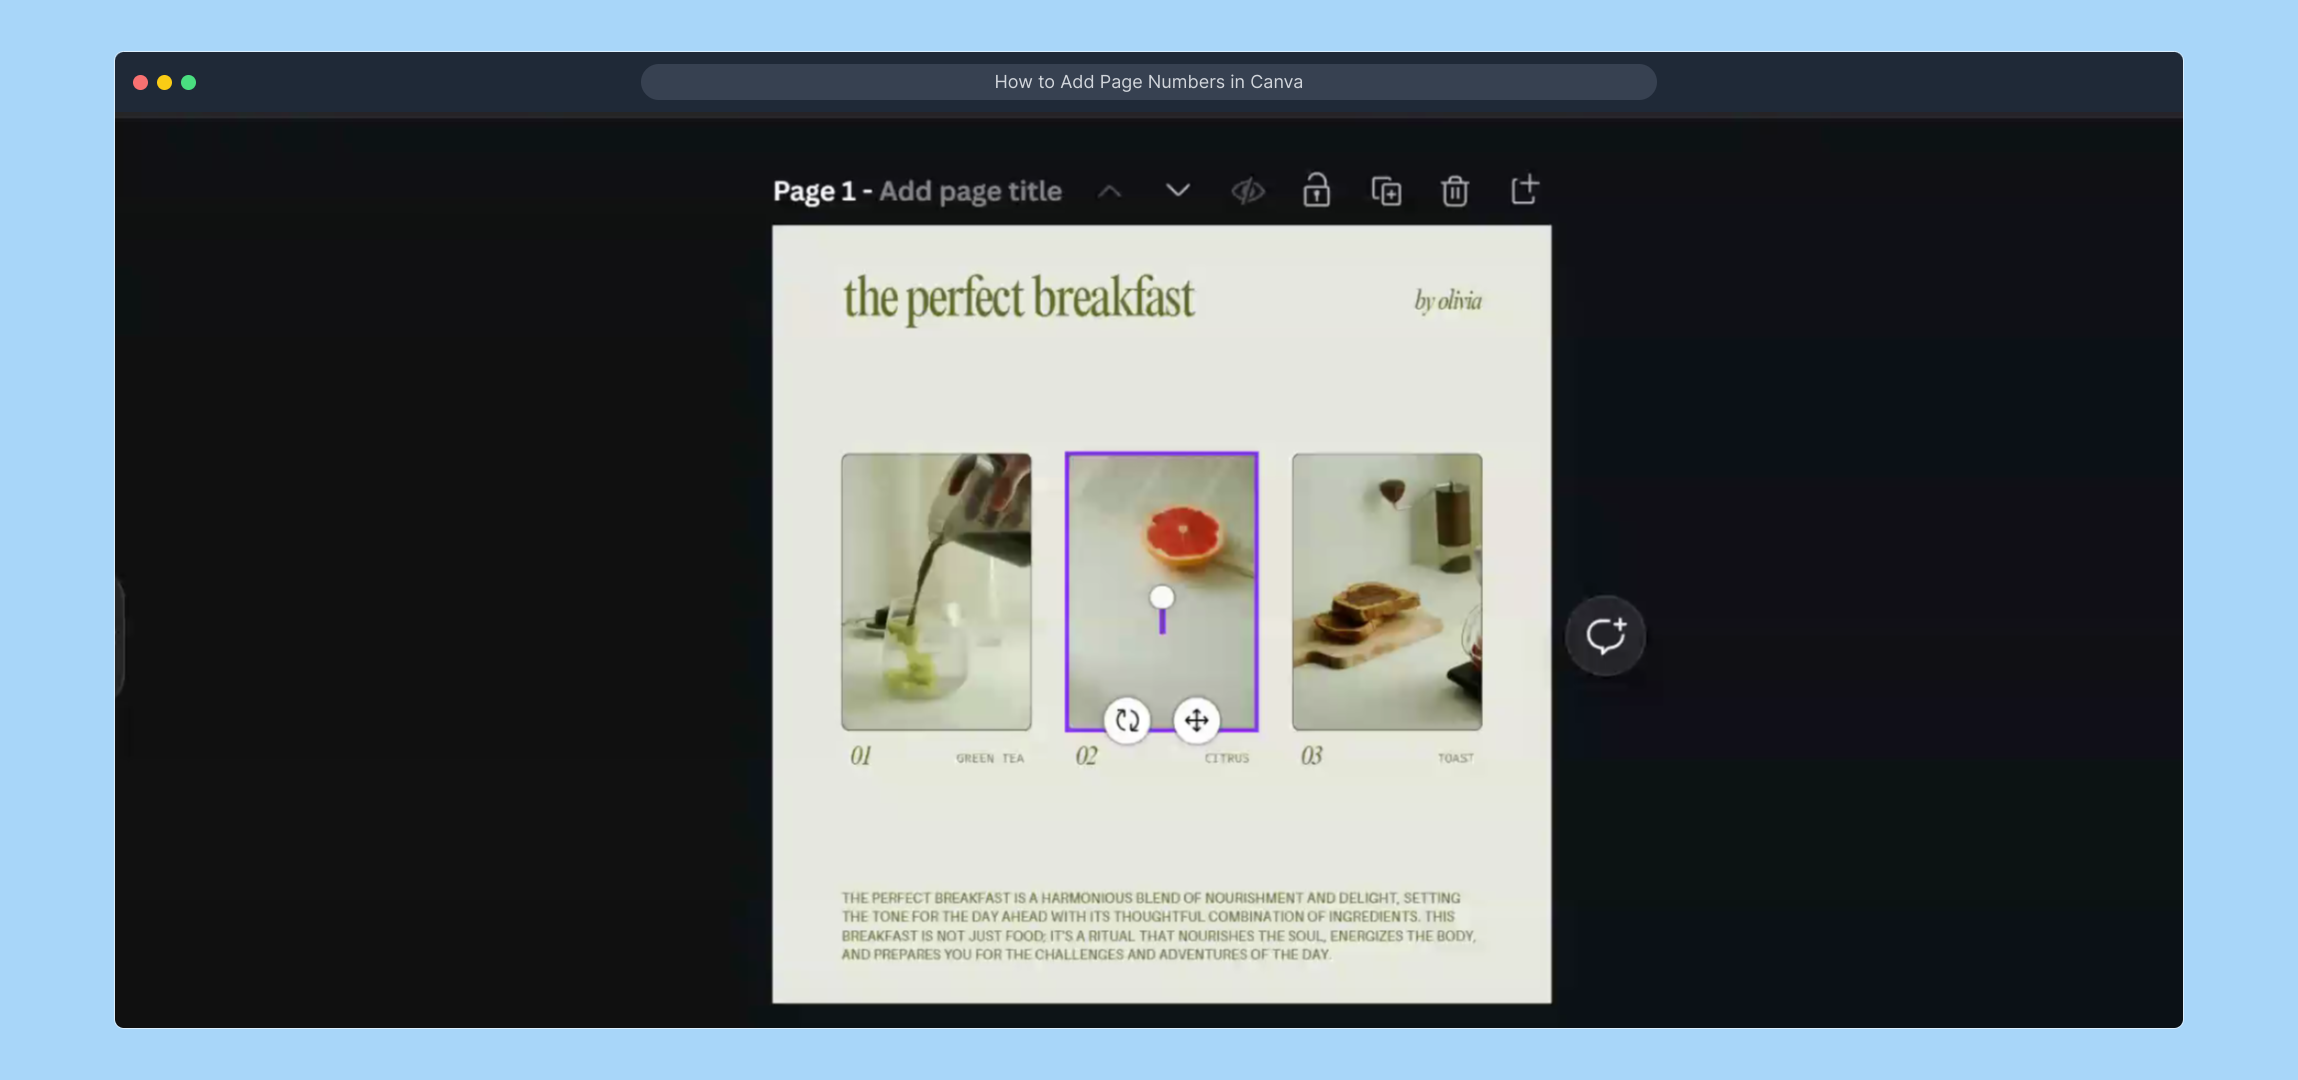Select the "02" number label
Image resolution: width=2298 pixels, height=1080 pixels.
1087,757
